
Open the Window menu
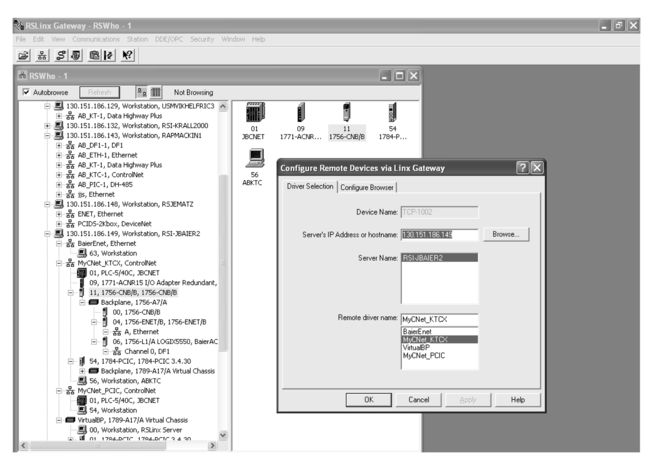click(x=233, y=39)
